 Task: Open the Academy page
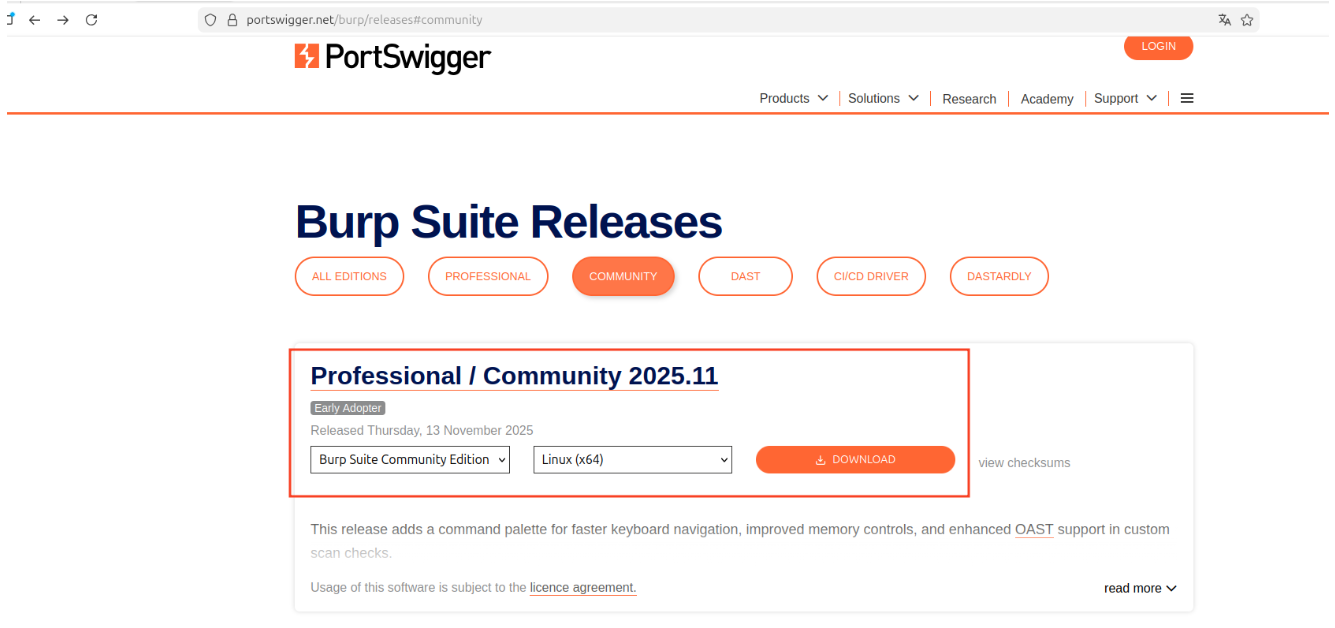click(x=1047, y=99)
